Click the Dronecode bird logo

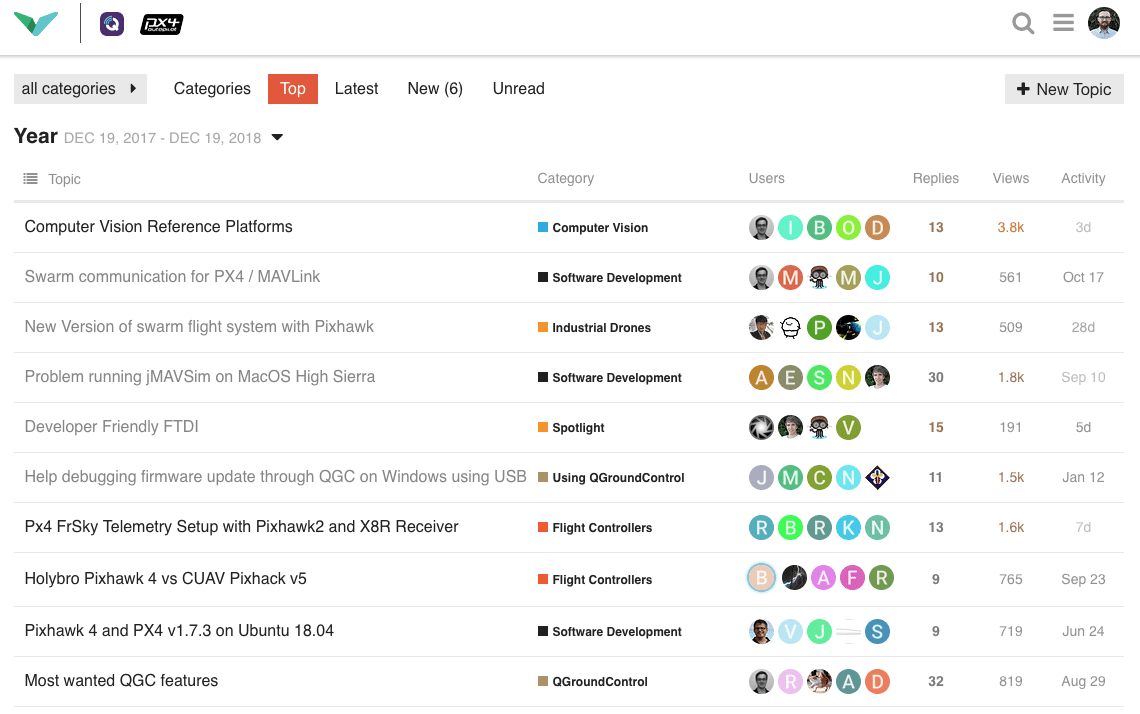(36, 23)
